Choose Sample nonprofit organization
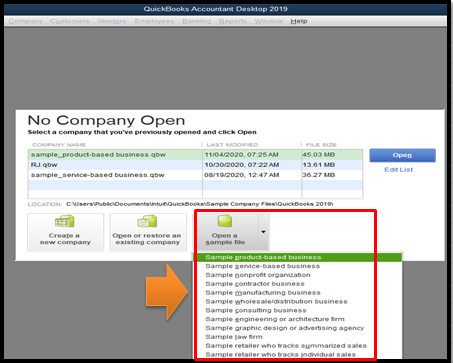Screen dimensions: 453x363 click(x=298, y=275)
